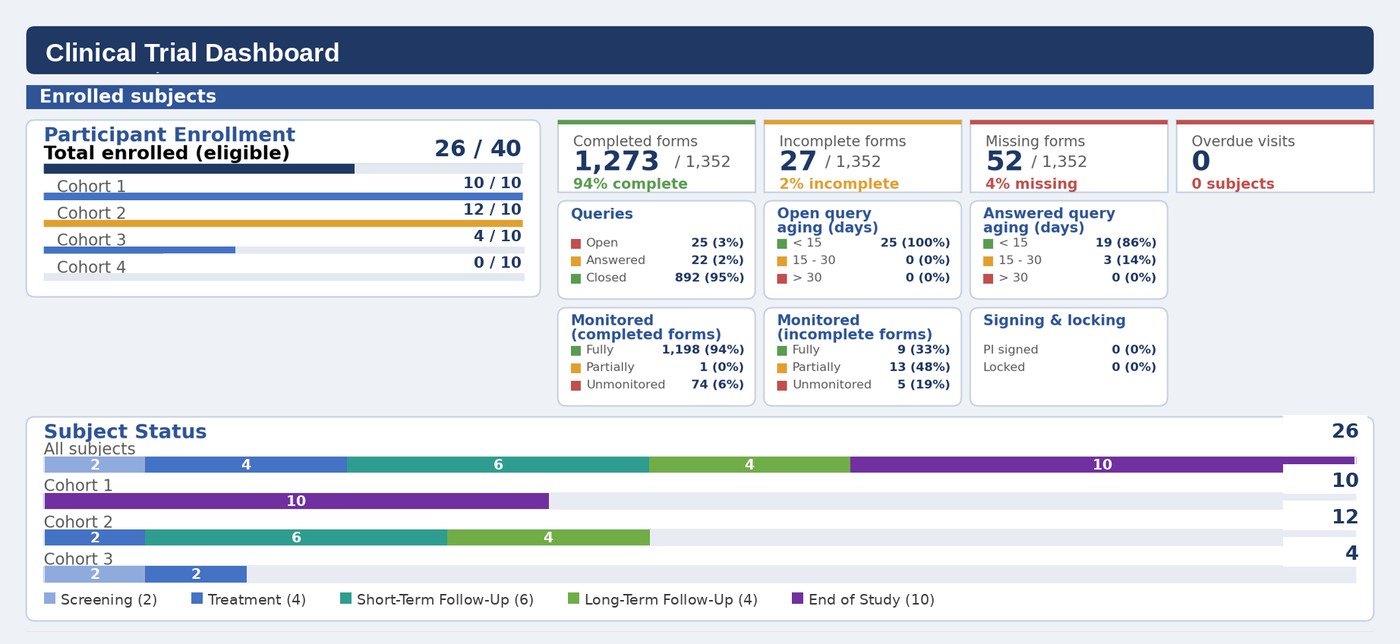Click the green Closed queries swatch
Viewport: 1400px width, 644px height.
click(576, 278)
